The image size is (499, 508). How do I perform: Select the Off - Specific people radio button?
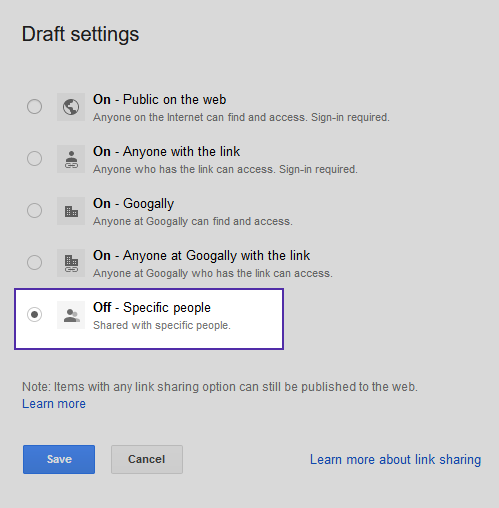tap(34, 315)
